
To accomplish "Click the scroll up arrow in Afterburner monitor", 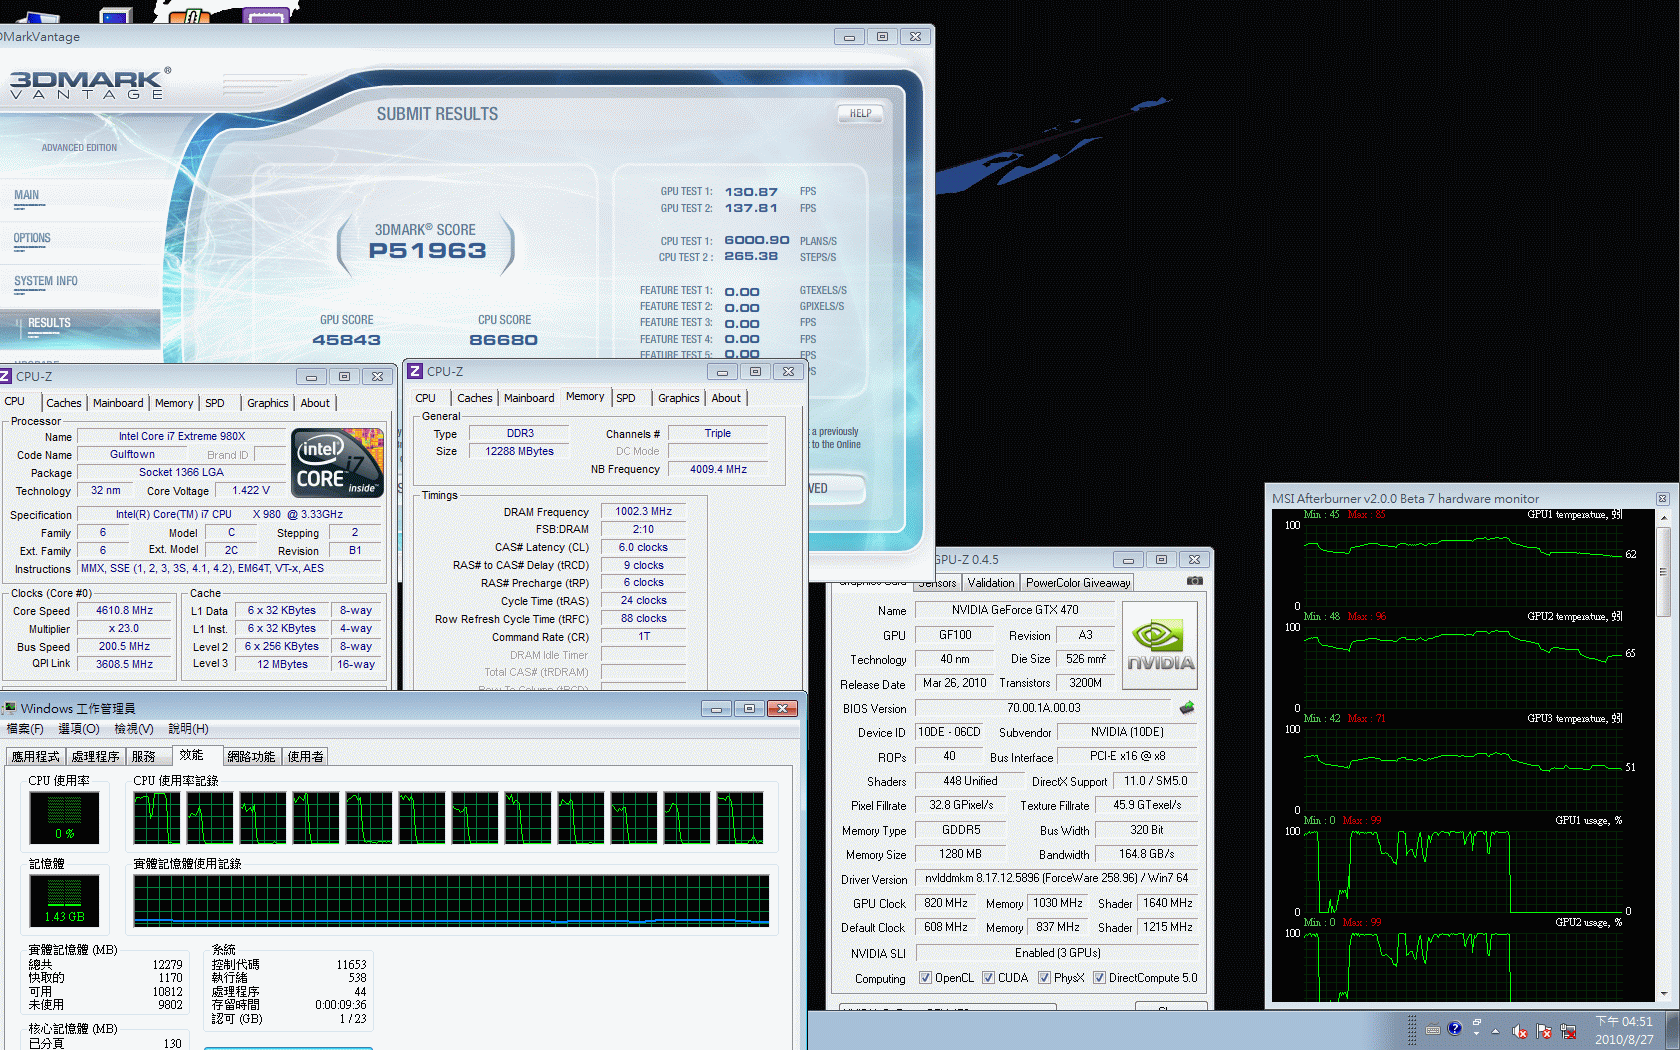I will click(x=1664, y=517).
